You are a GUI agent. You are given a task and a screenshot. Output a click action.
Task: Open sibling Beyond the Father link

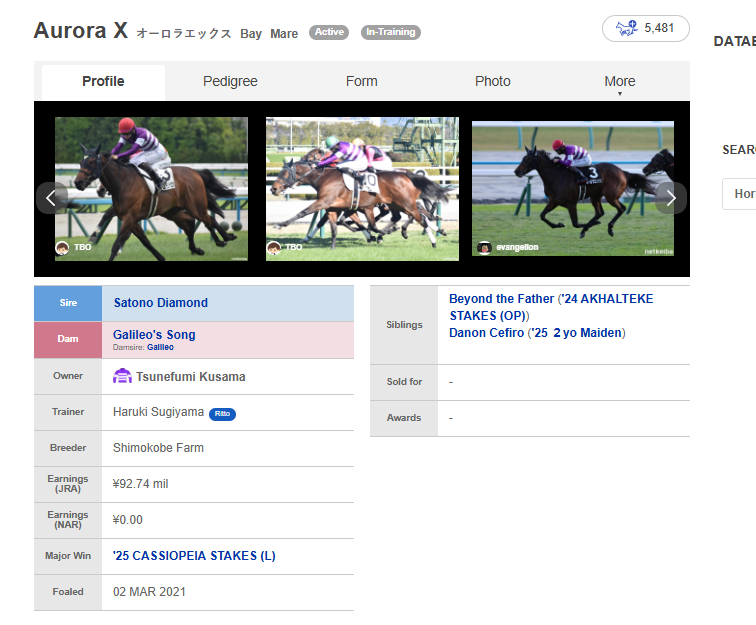[501, 299]
